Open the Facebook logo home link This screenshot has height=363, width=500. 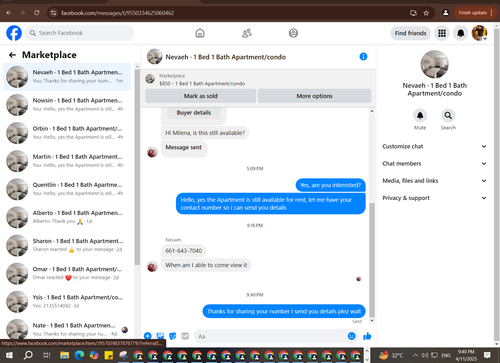click(14, 33)
